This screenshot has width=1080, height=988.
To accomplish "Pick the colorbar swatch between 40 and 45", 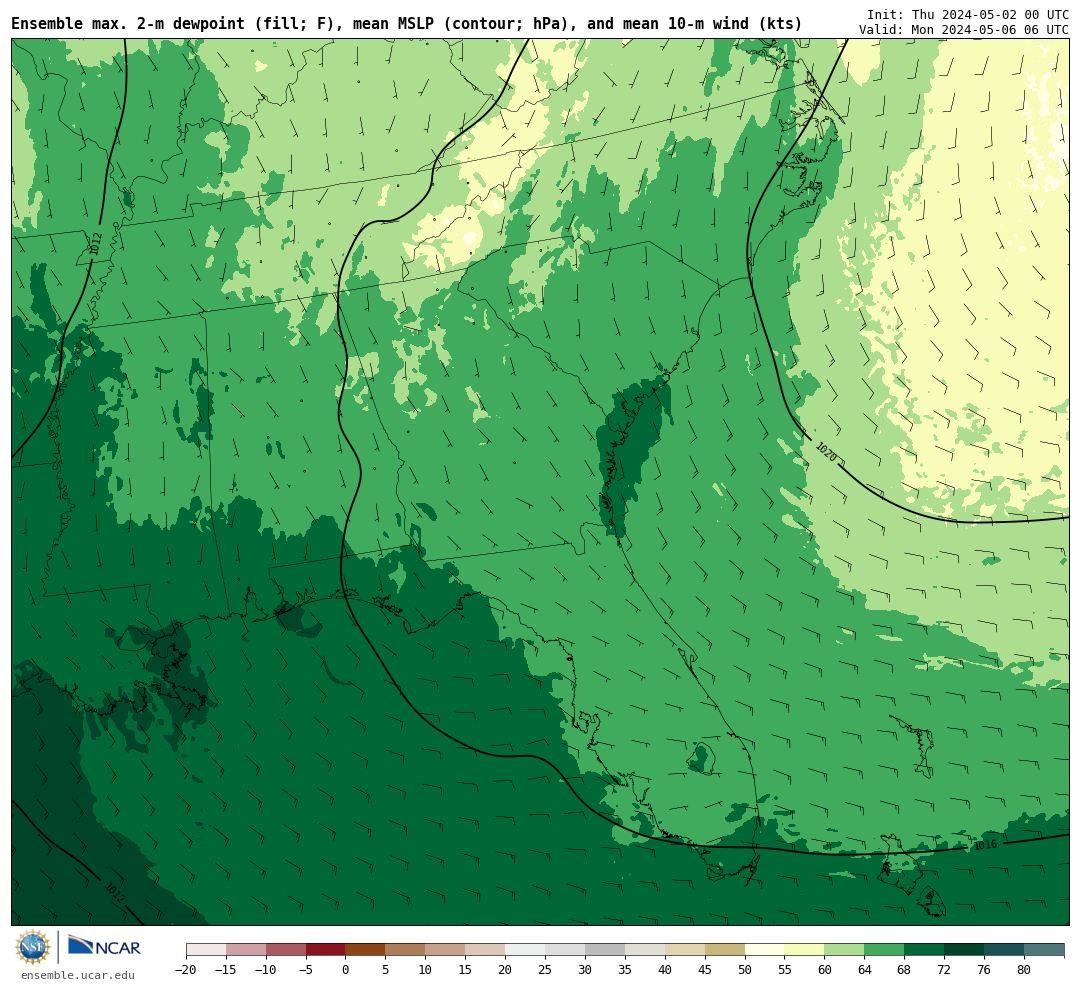I will [685, 950].
